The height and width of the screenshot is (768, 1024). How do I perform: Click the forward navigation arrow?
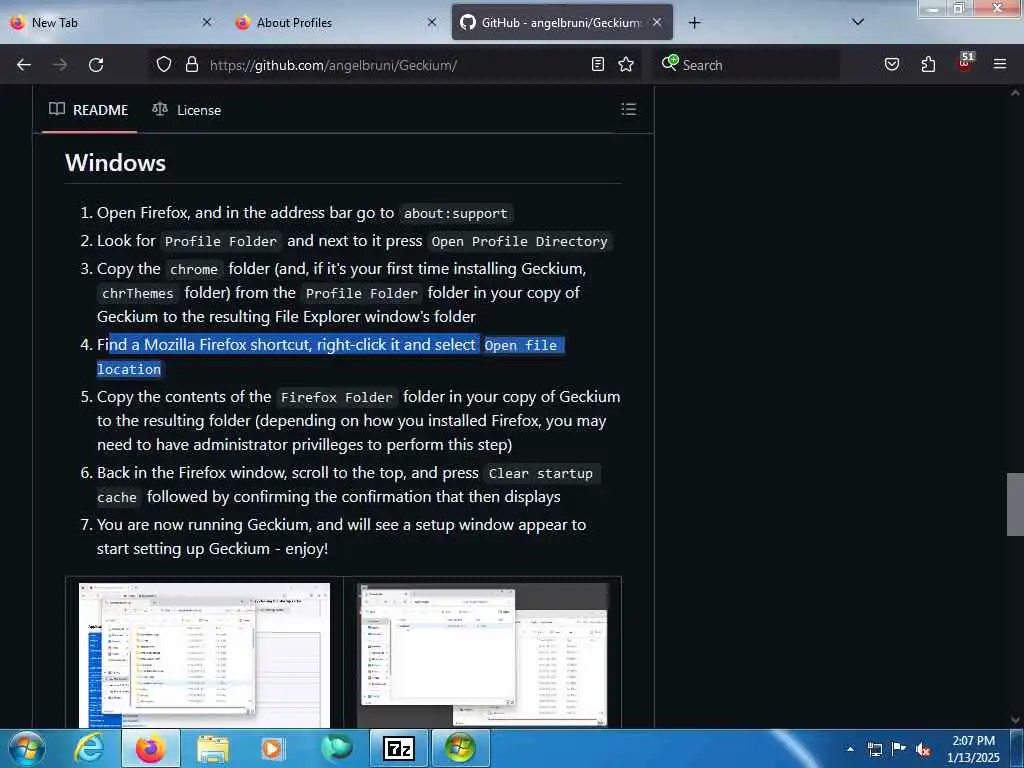tap(60, 65)
